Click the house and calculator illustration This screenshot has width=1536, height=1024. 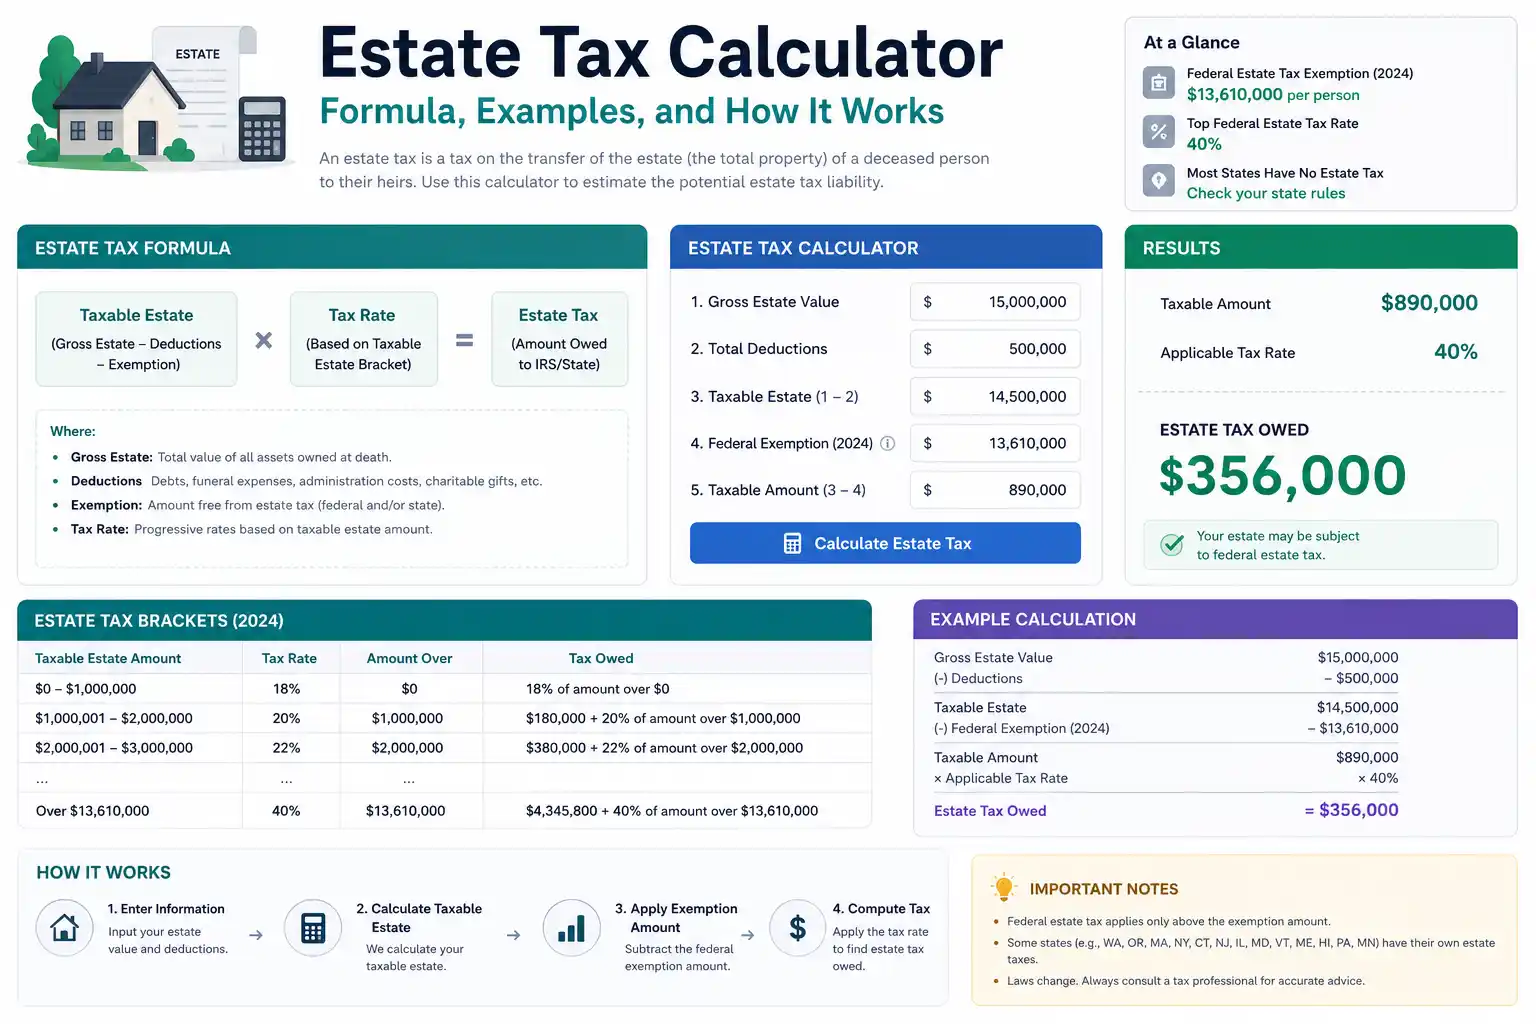(157, 98)
